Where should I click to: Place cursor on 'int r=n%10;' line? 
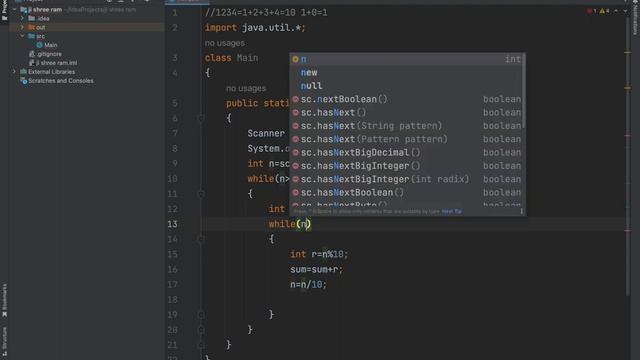(x=319, y=254)
